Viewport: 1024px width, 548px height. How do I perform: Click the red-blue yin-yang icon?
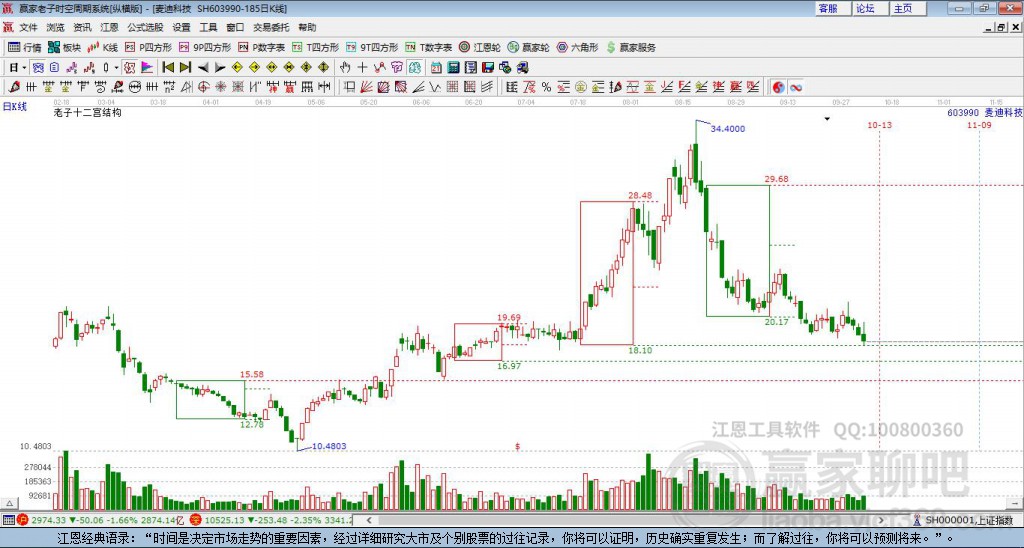pos(778,87)
